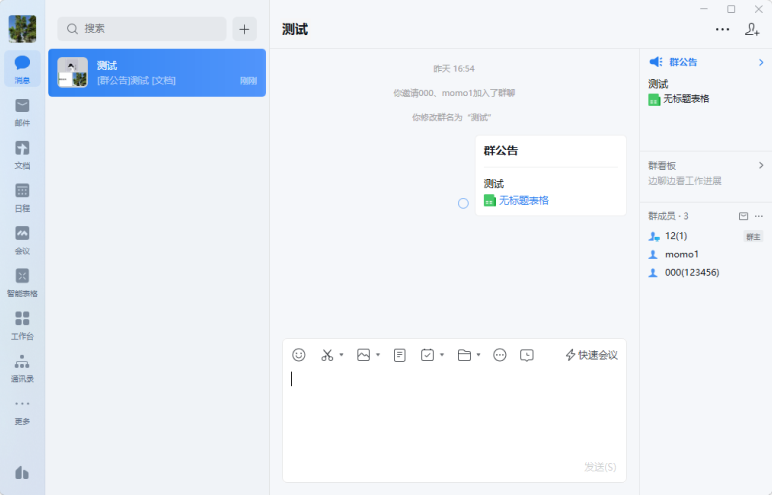The image size is (772, 495).
Task: Click the mail icon beside 群成员
Action: tap(743, 216)
